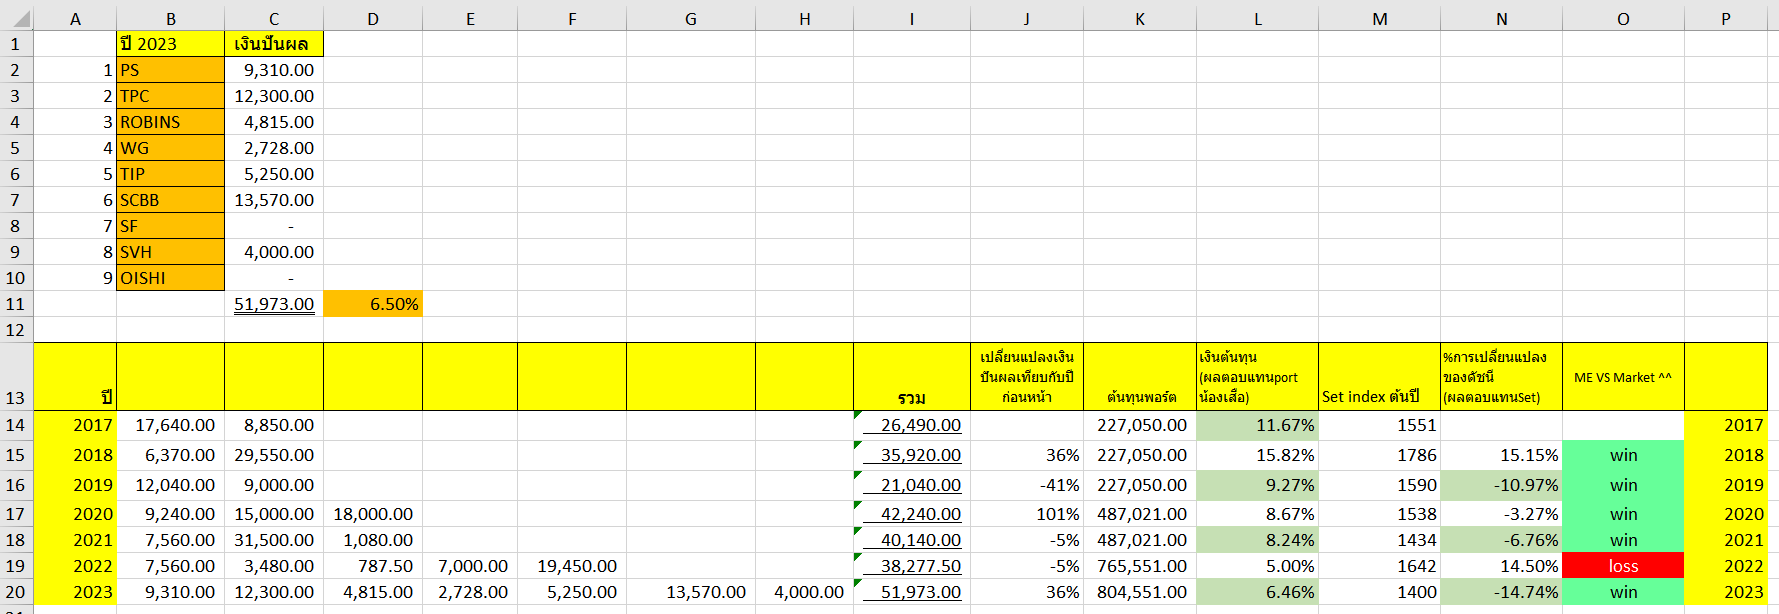Click the Set index value 1786
The width and height of the screenshot is (1779, 614).
(1379, 455)
